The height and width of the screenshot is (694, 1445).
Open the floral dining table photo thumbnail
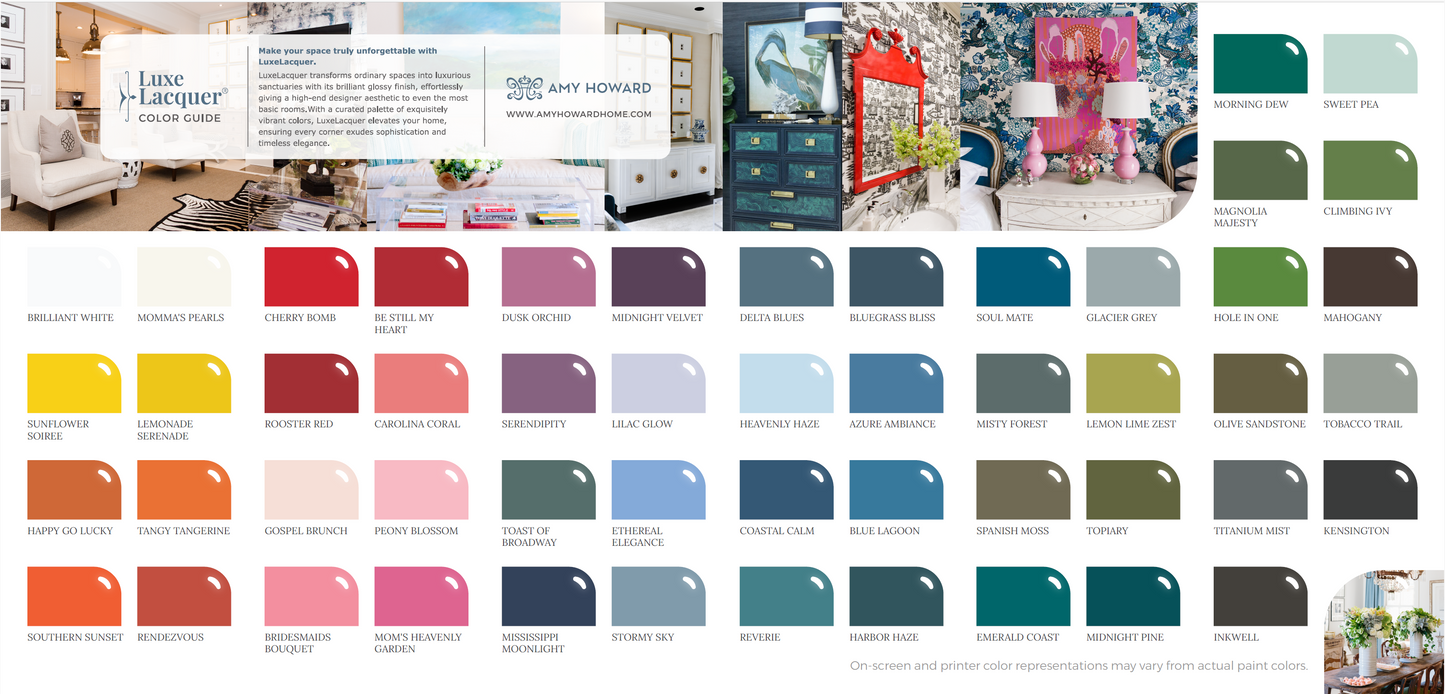coord(1384,632)
